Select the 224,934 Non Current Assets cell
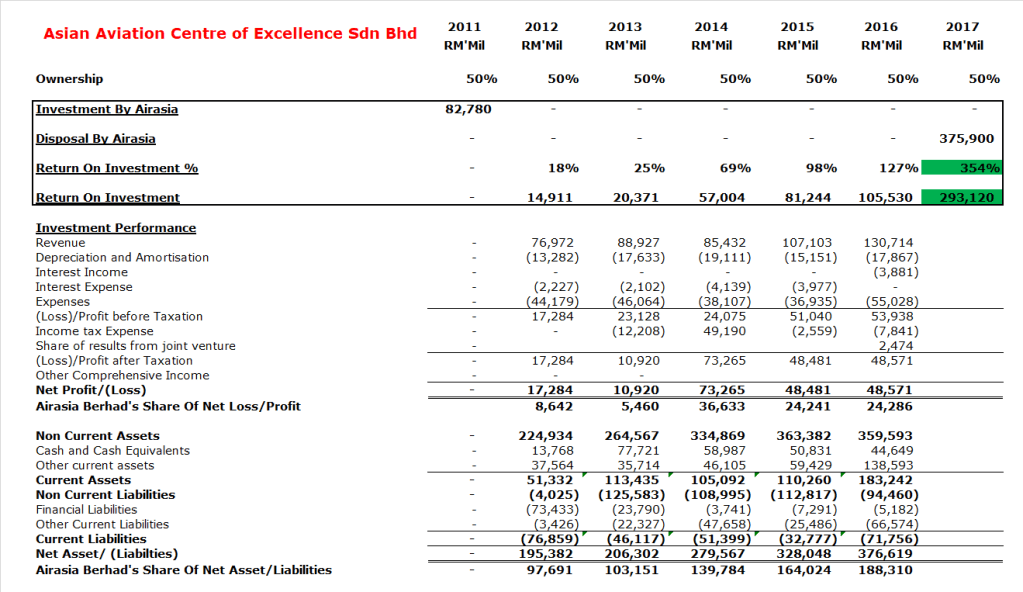Image resolution: width=1023 pixels, height=592 pixels. tap(549, 436)
